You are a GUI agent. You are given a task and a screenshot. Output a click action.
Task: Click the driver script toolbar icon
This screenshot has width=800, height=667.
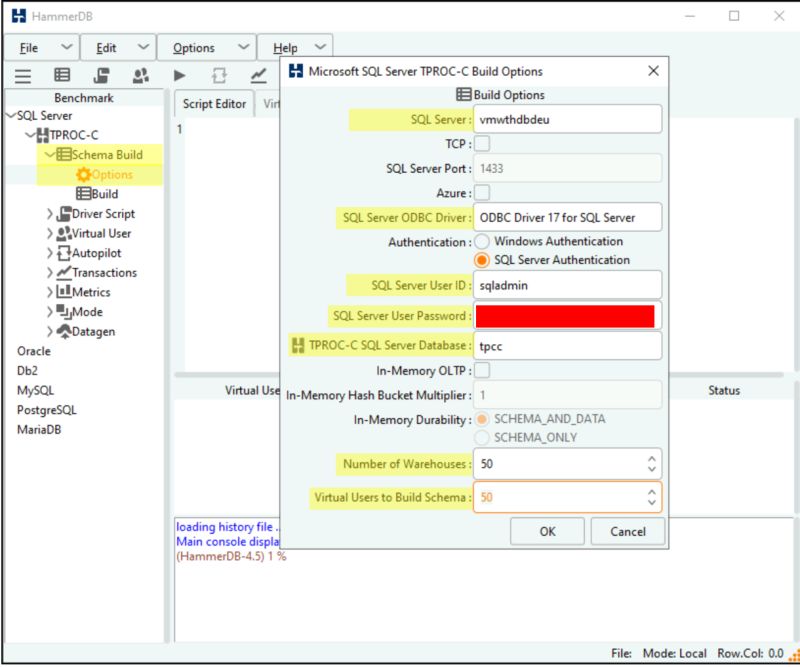101,76
